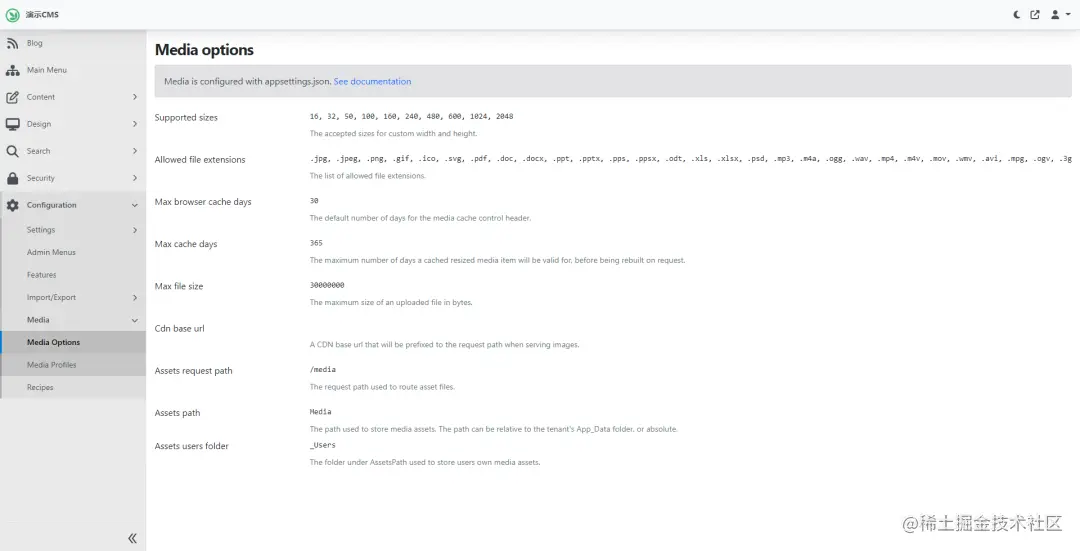
Task: Click the Settings submenu label
Action: [41, 230]
